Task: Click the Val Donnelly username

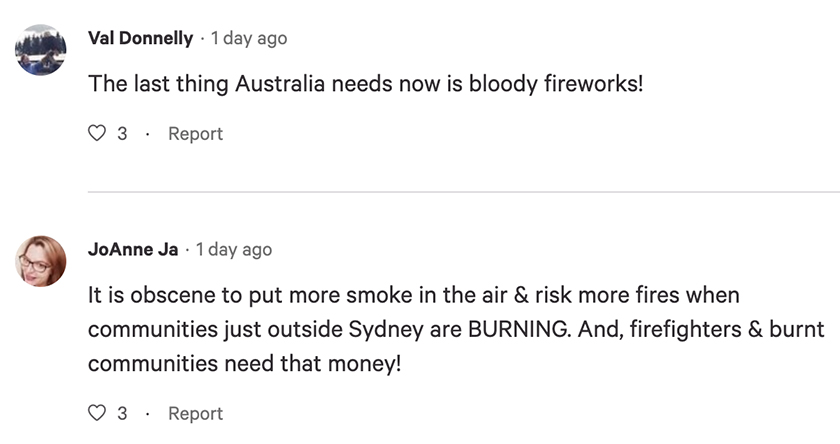Action: 140,38
